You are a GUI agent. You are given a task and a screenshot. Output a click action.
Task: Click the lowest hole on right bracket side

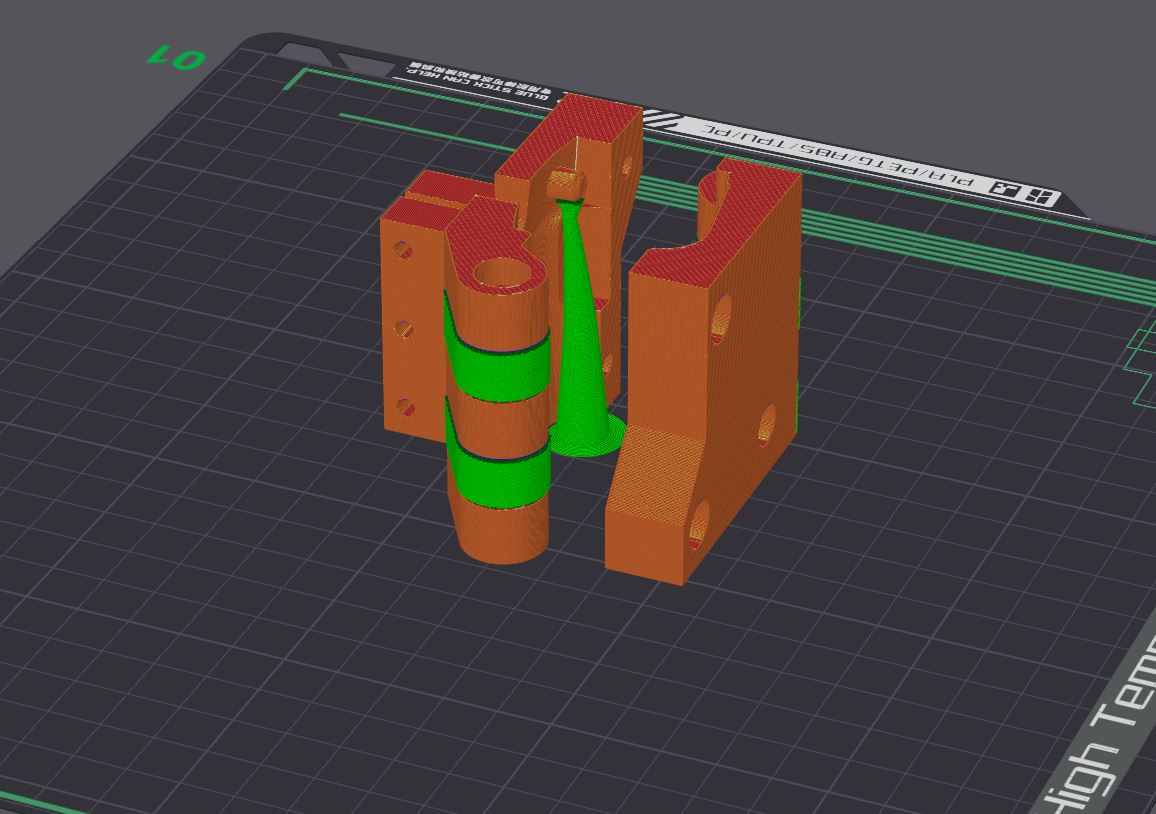(697, 525)
